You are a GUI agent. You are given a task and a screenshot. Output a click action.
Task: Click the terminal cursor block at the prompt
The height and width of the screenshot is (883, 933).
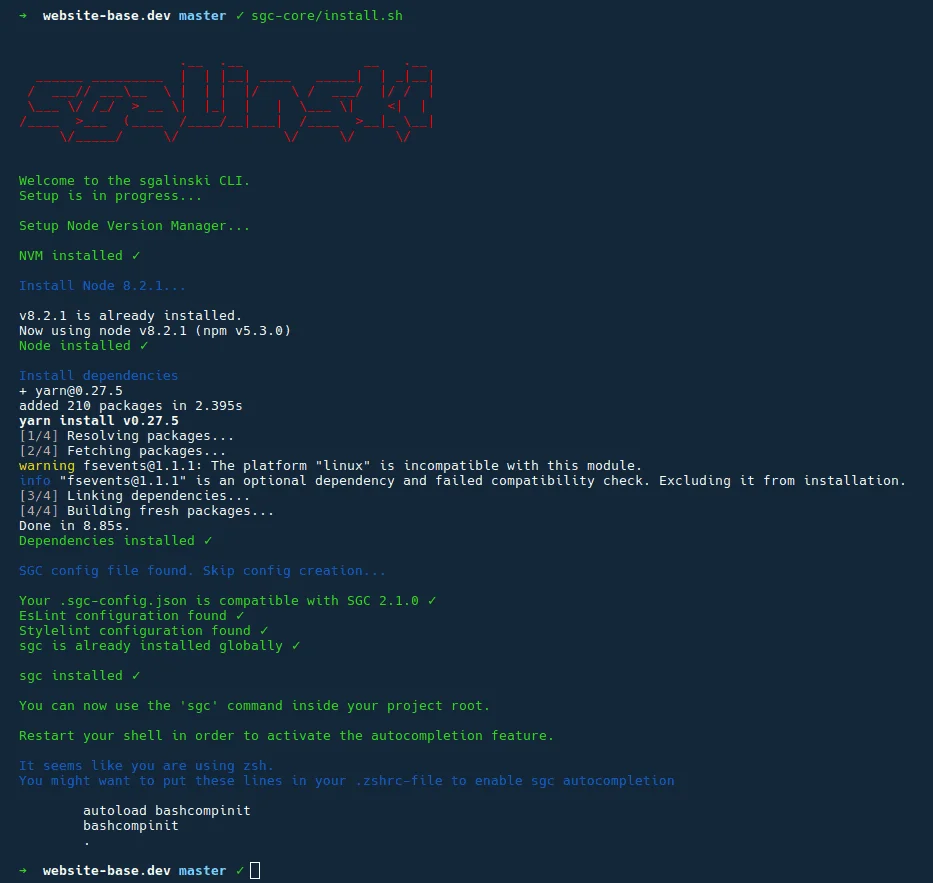point(255,871)
